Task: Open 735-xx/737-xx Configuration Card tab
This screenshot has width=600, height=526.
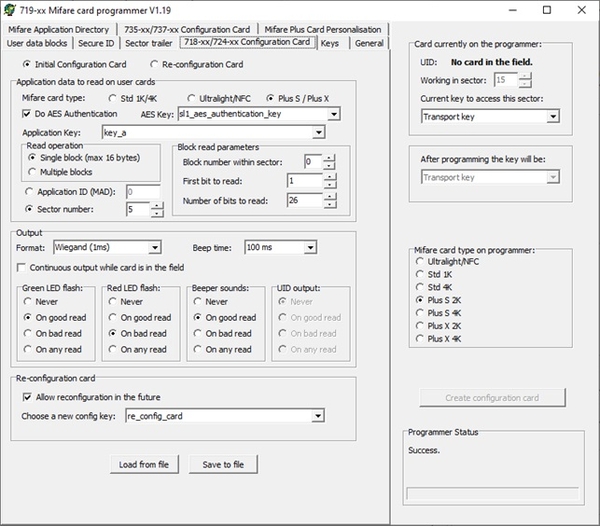Action: [x=187, y=29]
